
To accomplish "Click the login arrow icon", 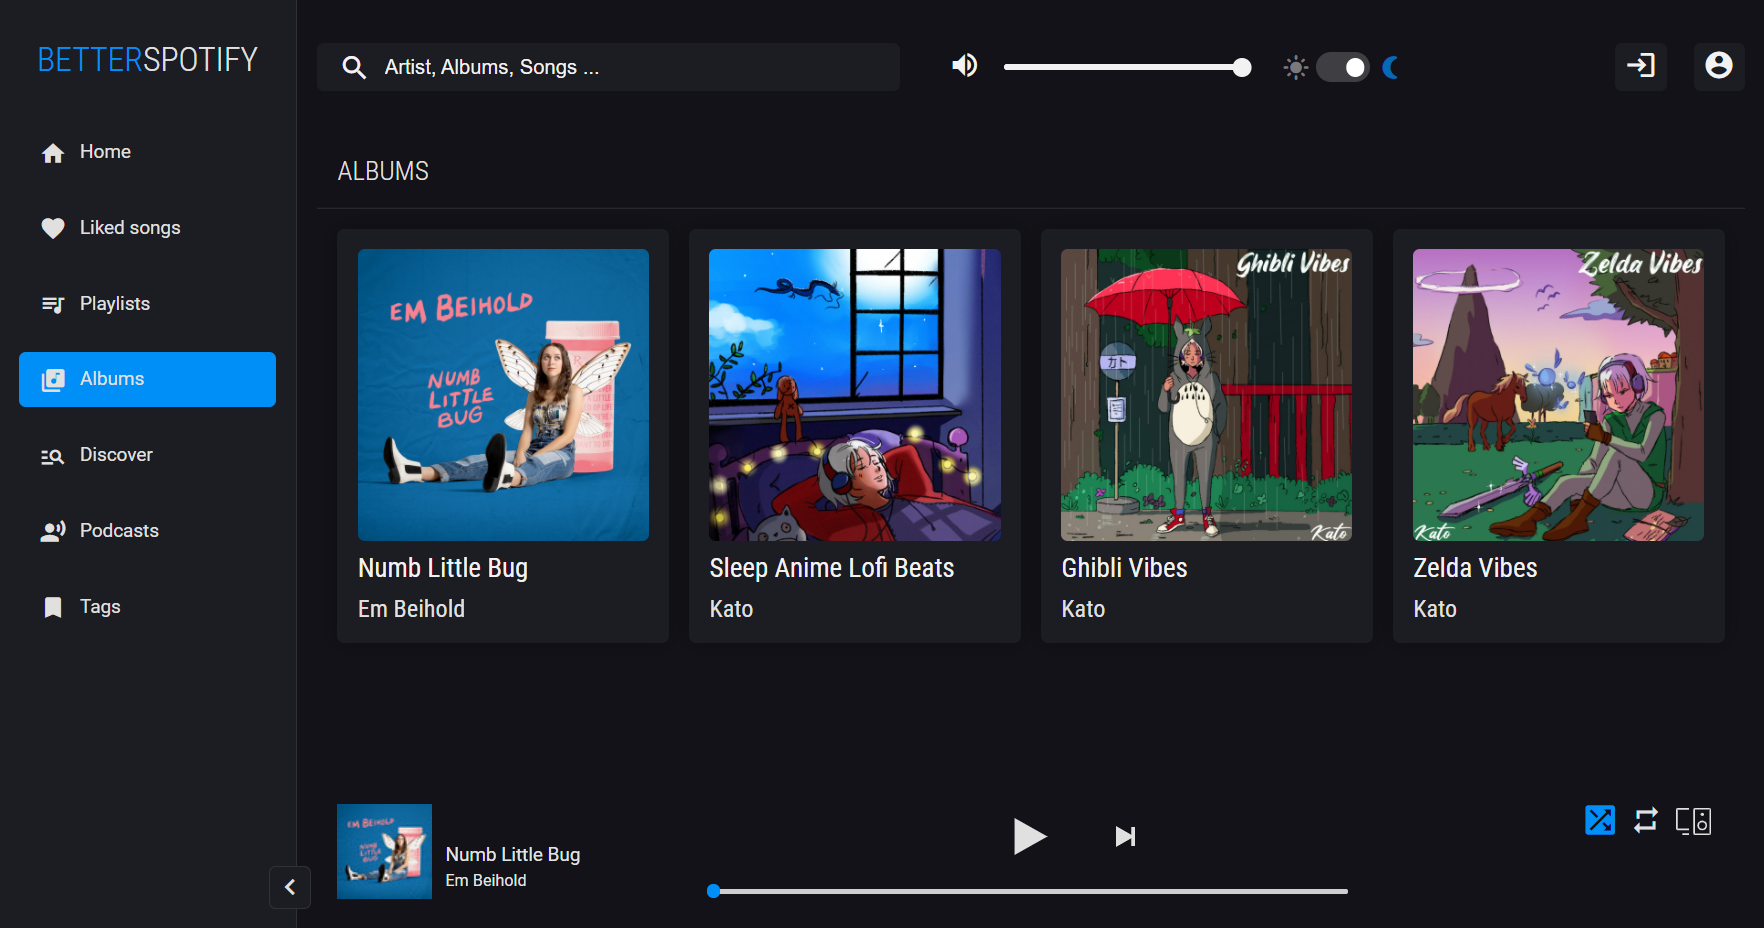I will tap(1641, 66).
